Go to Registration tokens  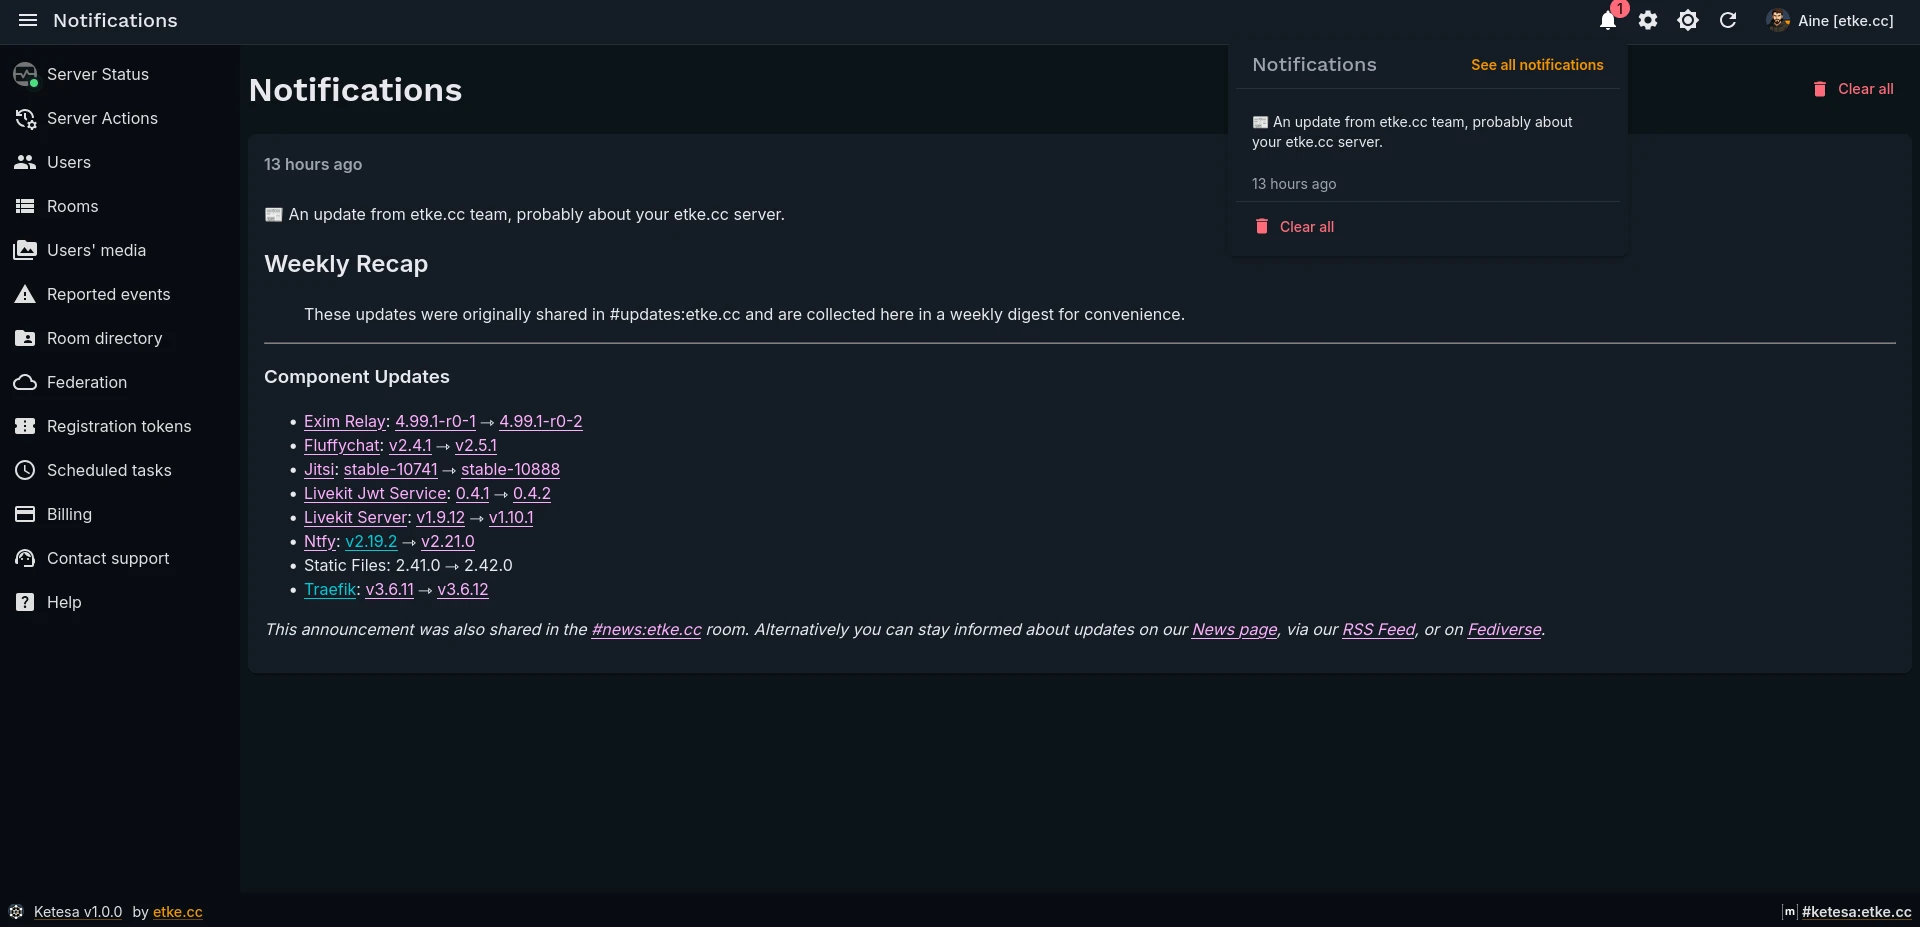[x=120, y=426]
